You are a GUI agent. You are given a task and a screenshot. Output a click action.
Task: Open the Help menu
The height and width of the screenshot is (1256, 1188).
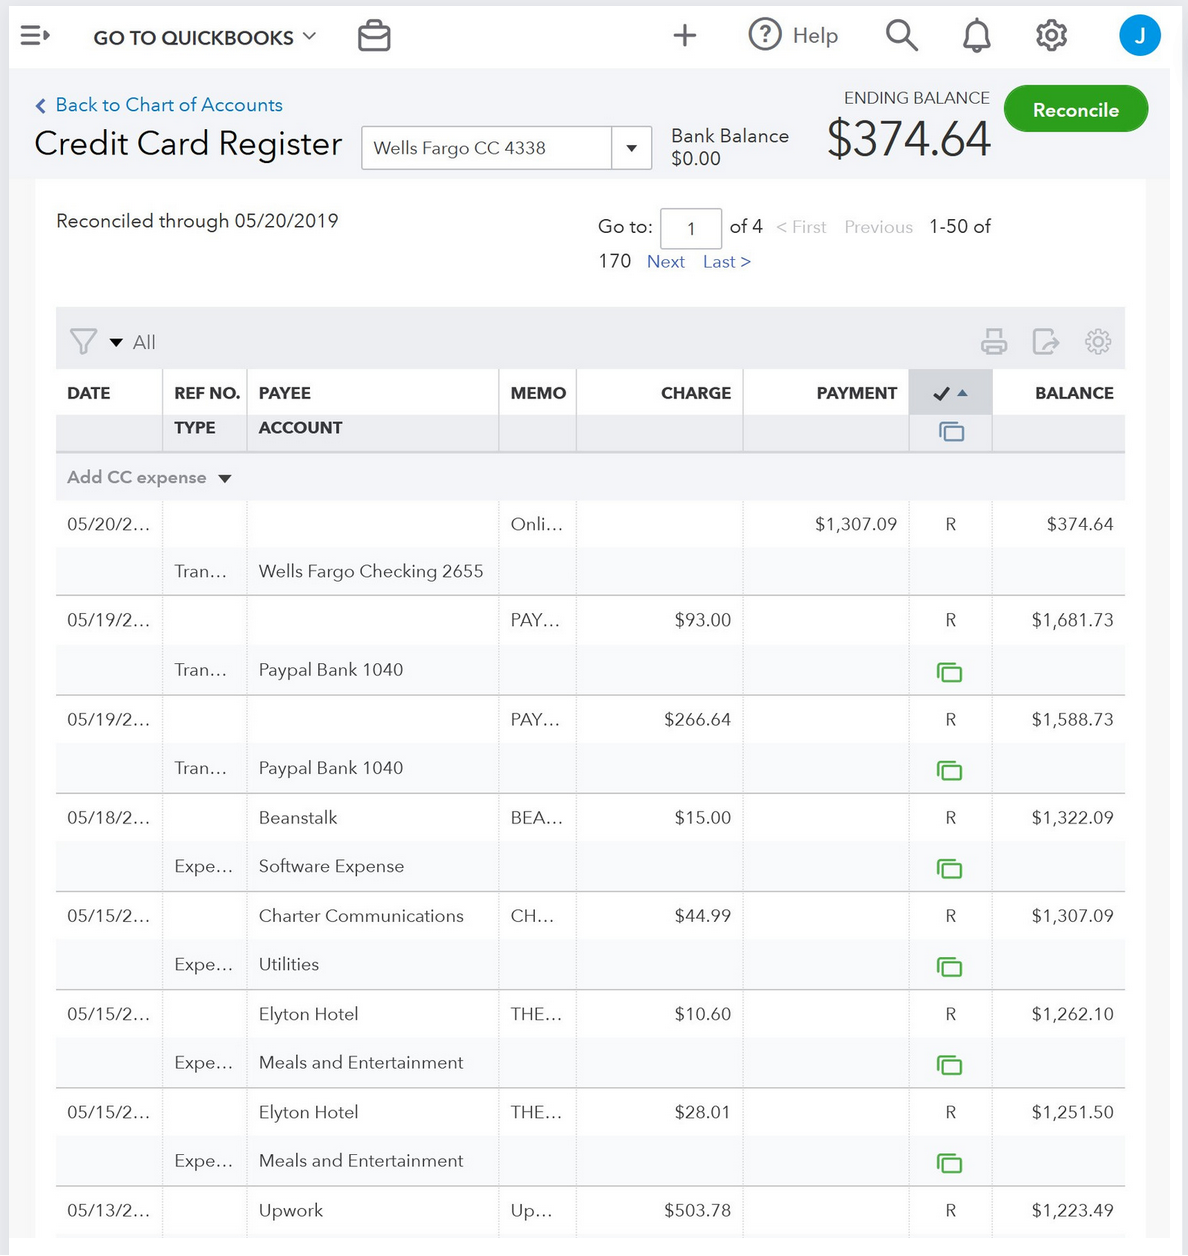tap(794, 36)
